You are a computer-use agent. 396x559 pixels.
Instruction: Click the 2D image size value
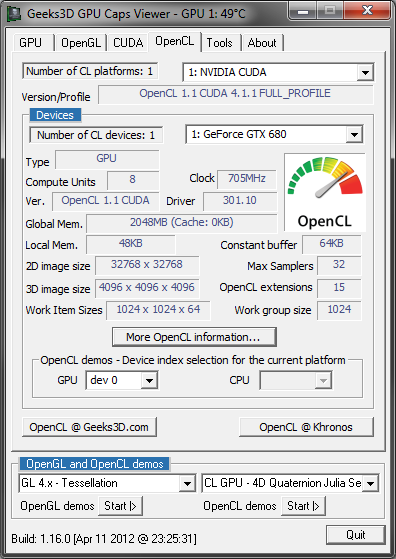pos(147,265)
